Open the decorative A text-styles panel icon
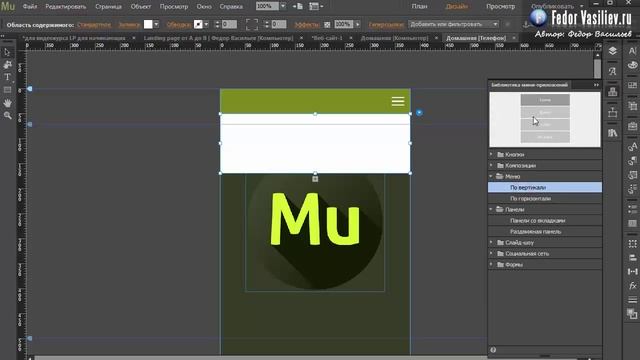The image size is (640, 360). click(x=612, y=71)
